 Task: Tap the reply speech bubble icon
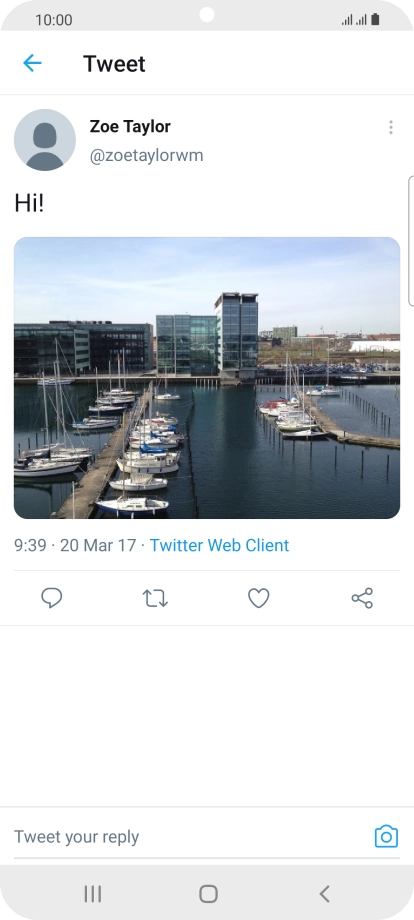point(52,598)
